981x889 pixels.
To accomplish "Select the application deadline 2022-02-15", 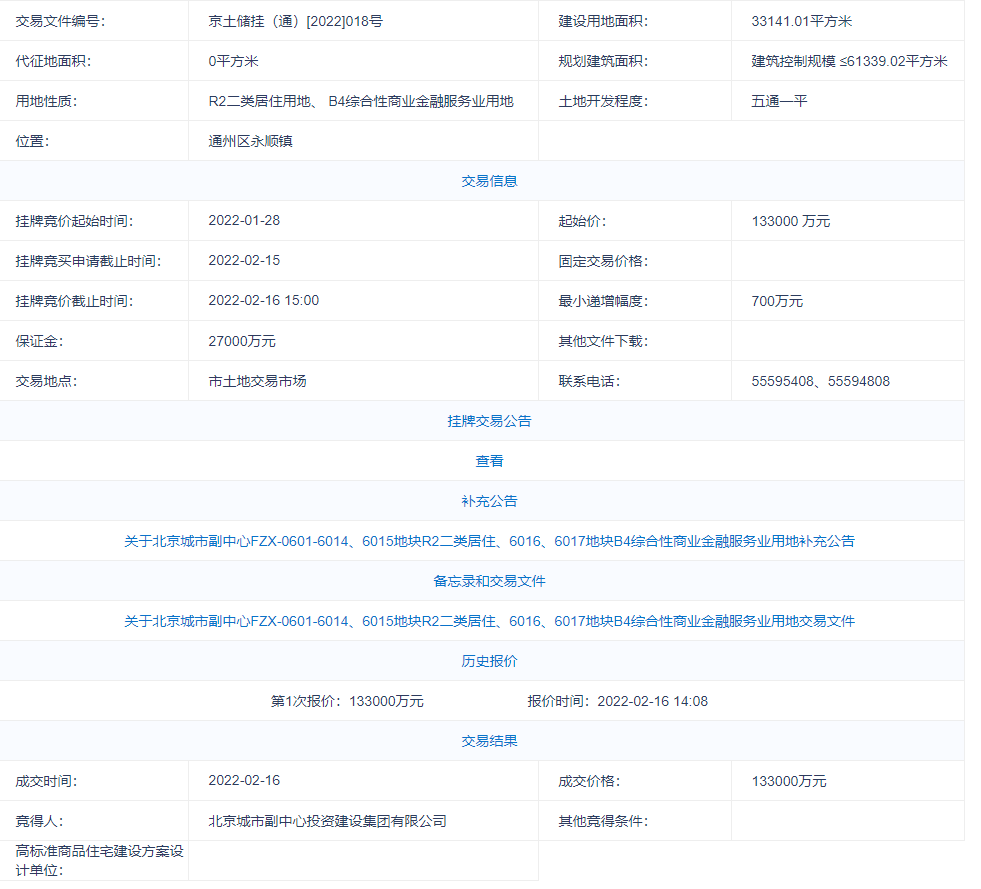I will pos(244,261).
